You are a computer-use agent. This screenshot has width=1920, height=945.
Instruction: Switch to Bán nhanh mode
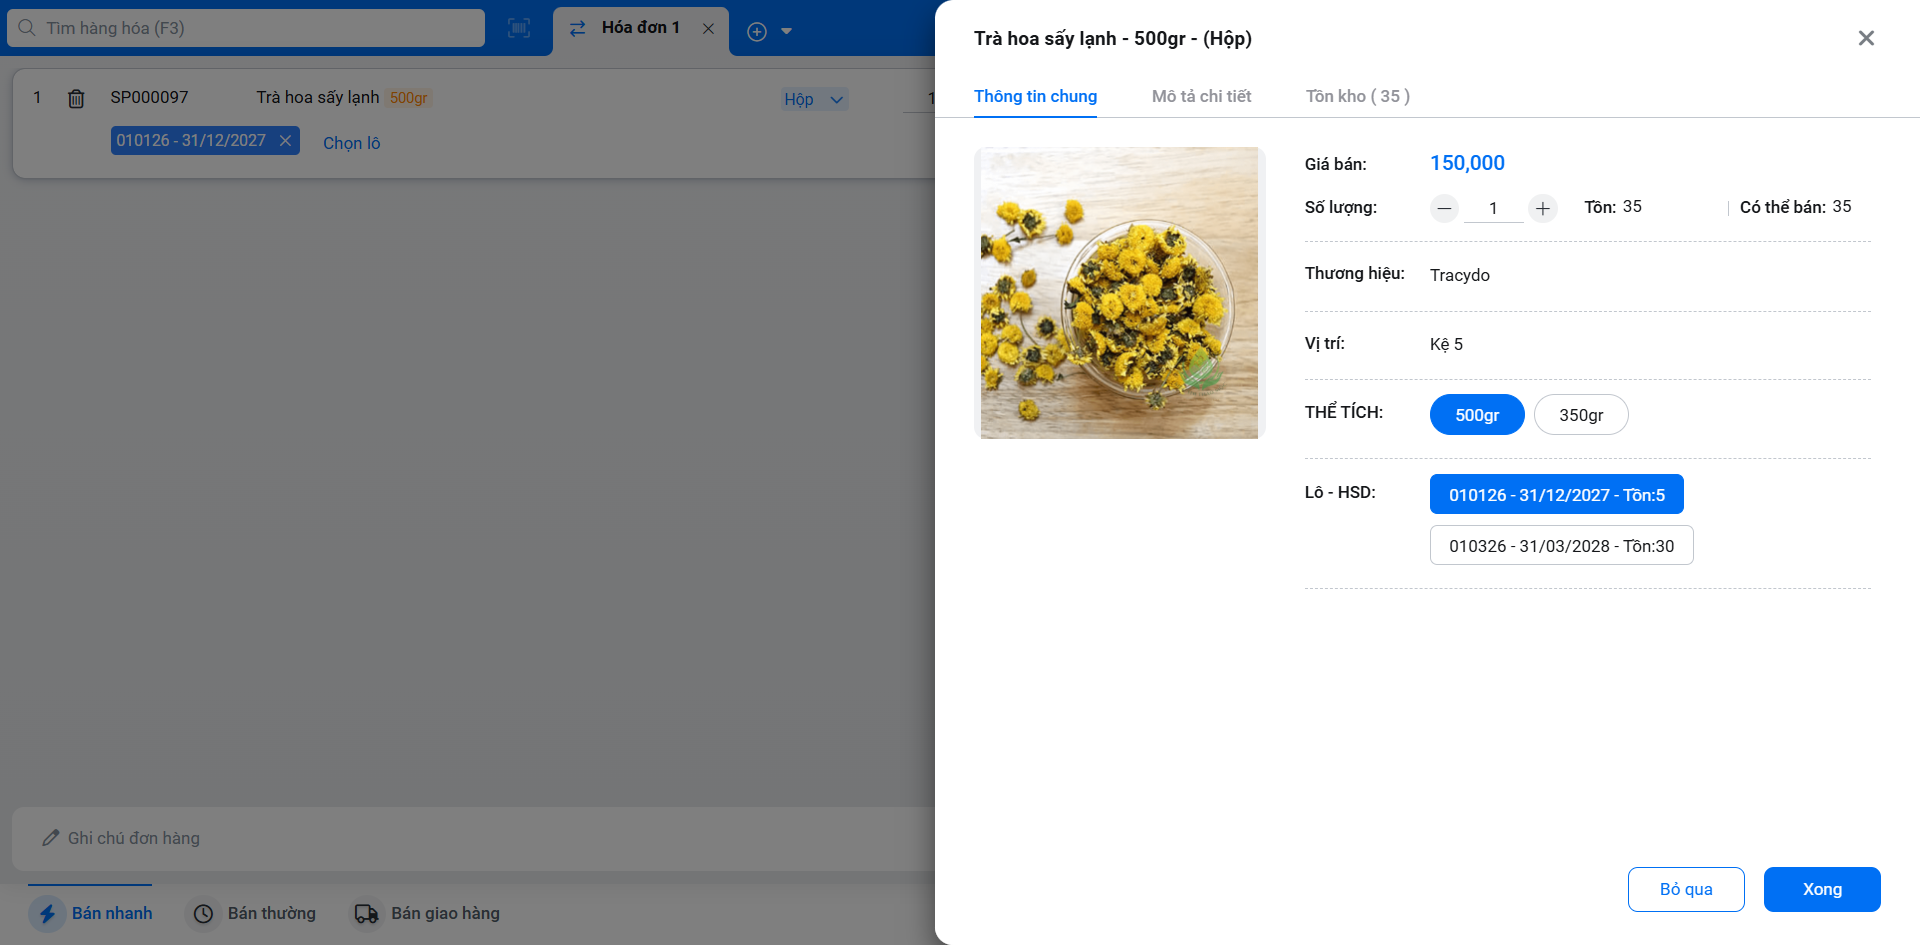[x=91, y=913]
